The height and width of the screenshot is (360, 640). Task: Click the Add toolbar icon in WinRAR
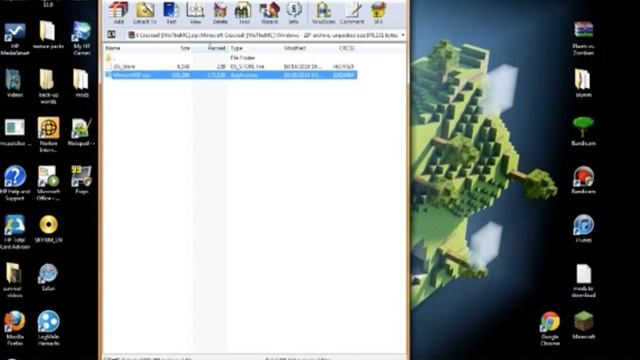pyautogui.click(x=118, y=13)
